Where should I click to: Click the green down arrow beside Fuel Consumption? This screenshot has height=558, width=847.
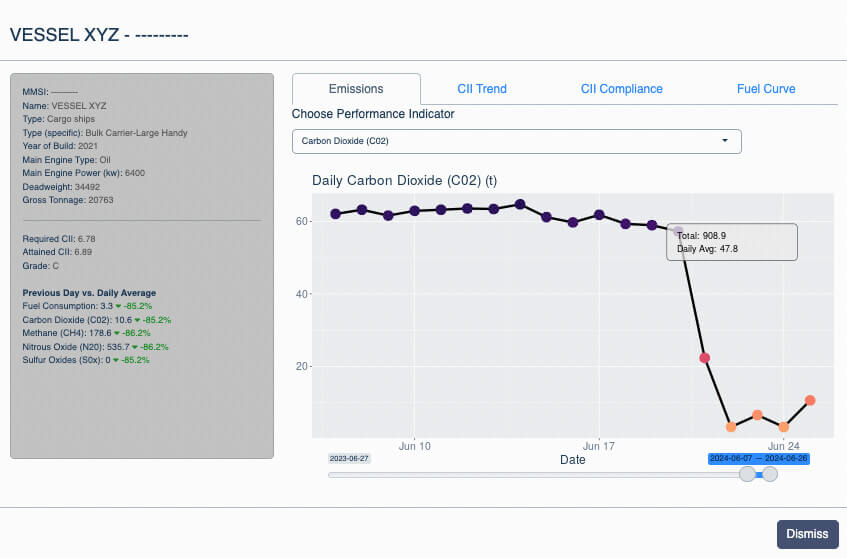tap(118, 306)
